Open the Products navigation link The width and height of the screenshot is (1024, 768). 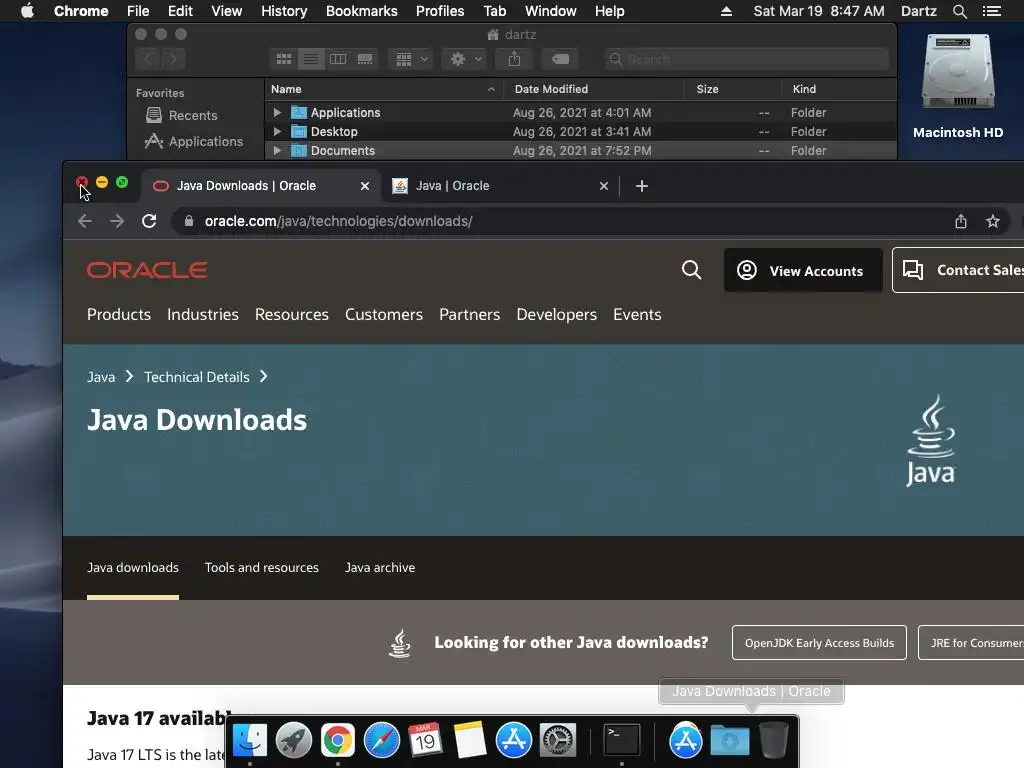coord(119,315)
